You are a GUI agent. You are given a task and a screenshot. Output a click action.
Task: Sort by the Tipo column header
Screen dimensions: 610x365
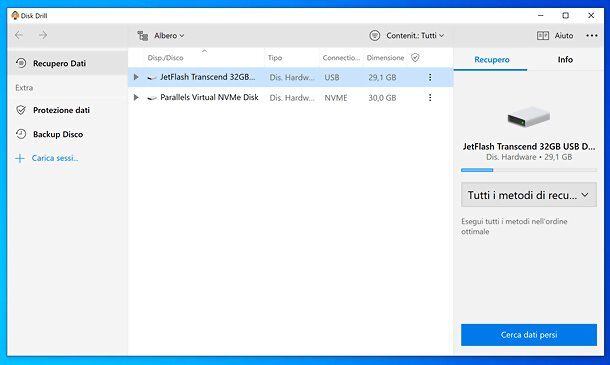pos(275,58)
